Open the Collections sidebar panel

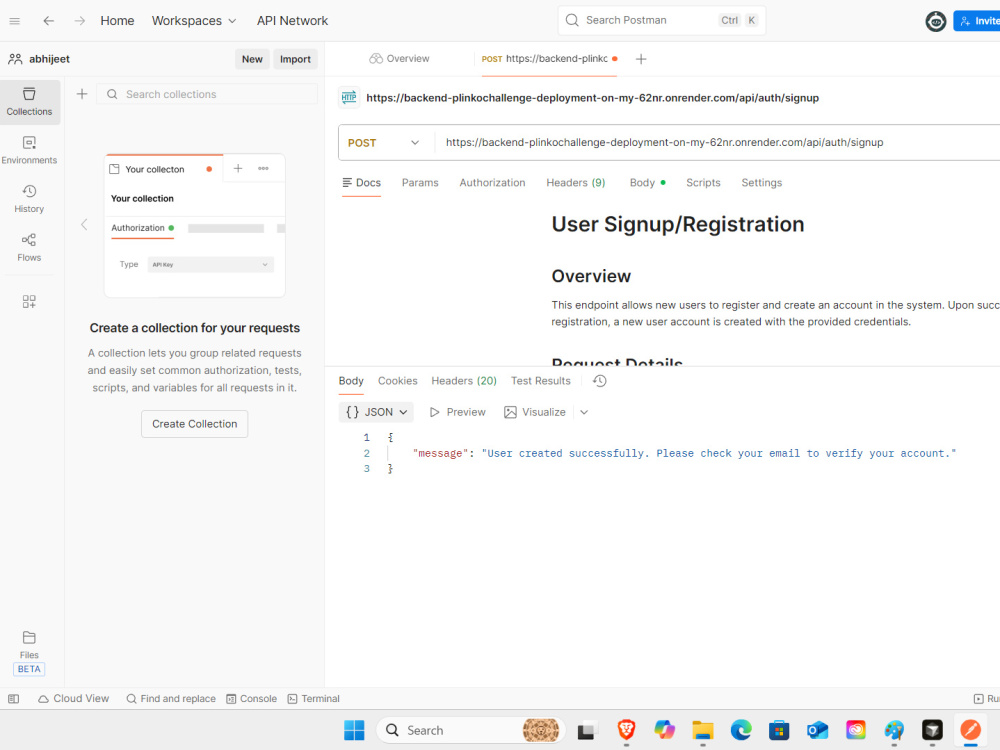point(29,102)
